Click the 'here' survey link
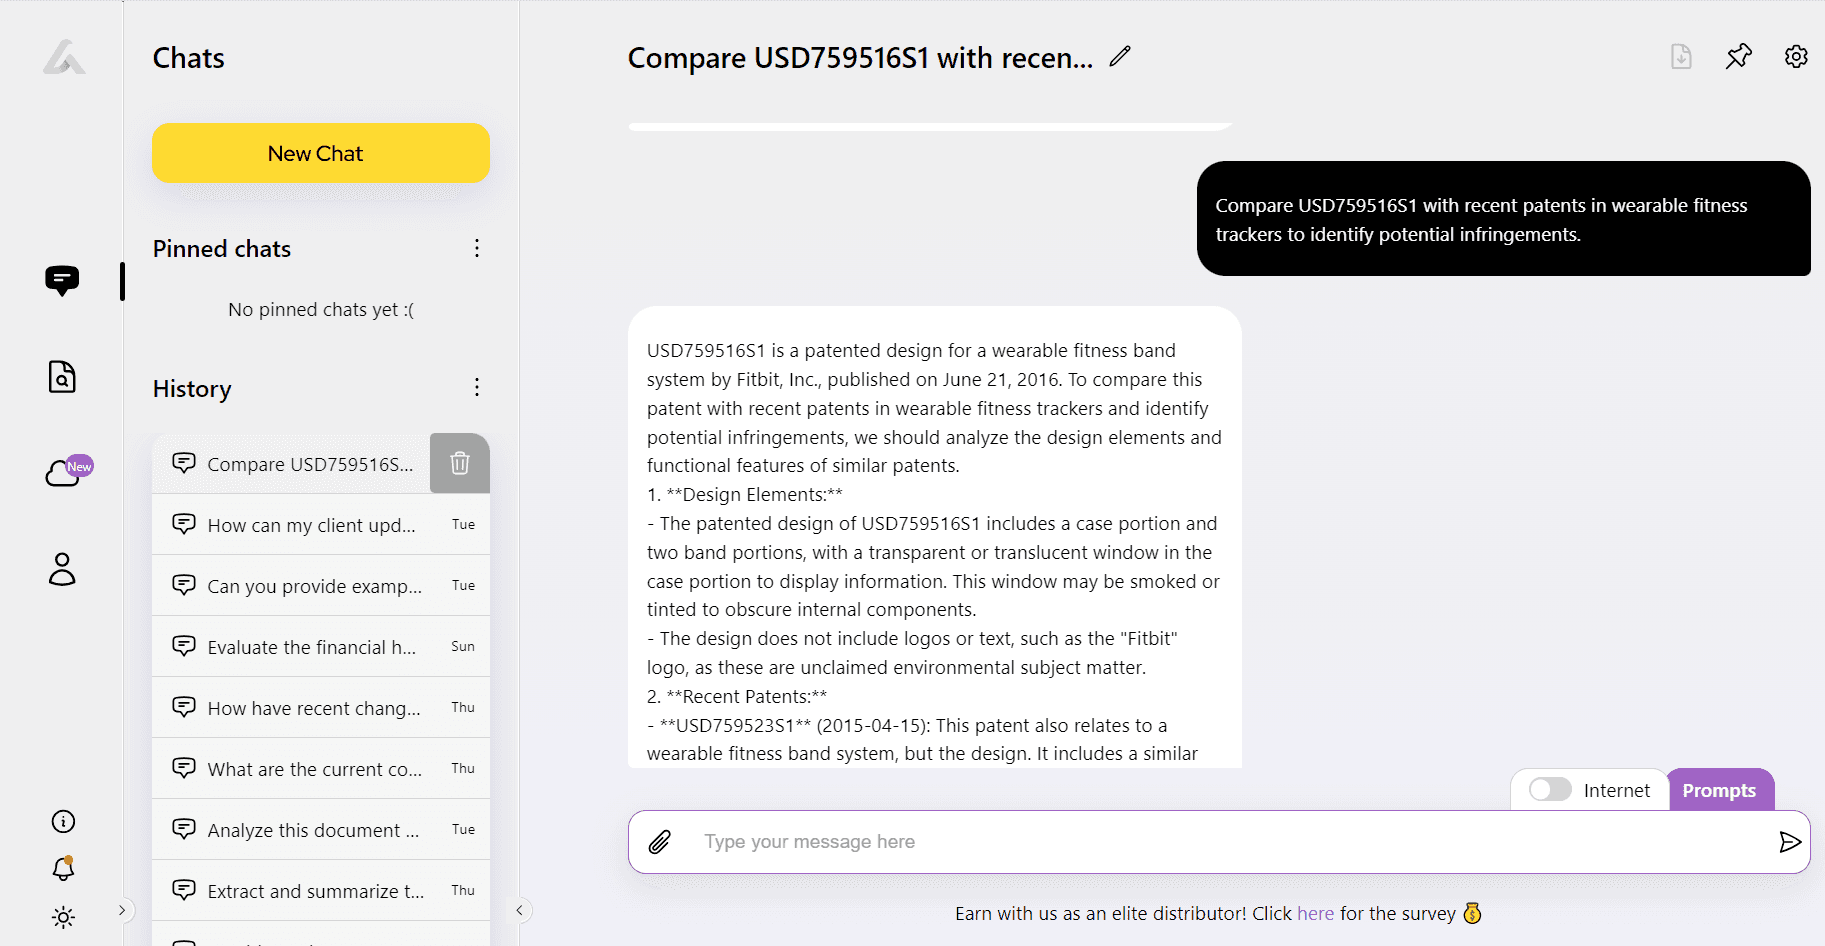The width and height of the screenshot is (1825, 946). click(x=1315, y=913)
